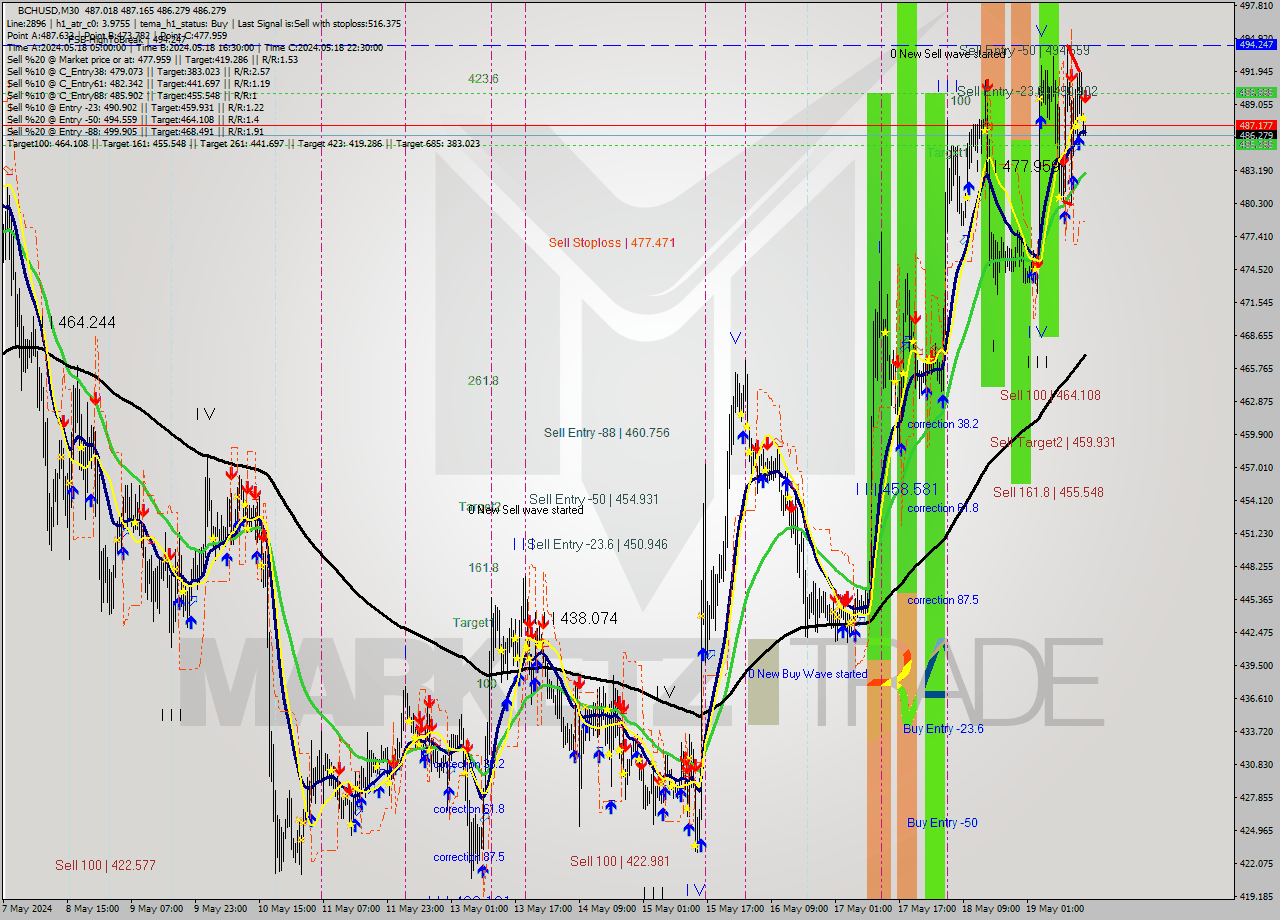1280x920 pixels.
Task: Click the 'Sell 100 | 464.108' label
Action: pyautogui.click(x=1050, y=395)
